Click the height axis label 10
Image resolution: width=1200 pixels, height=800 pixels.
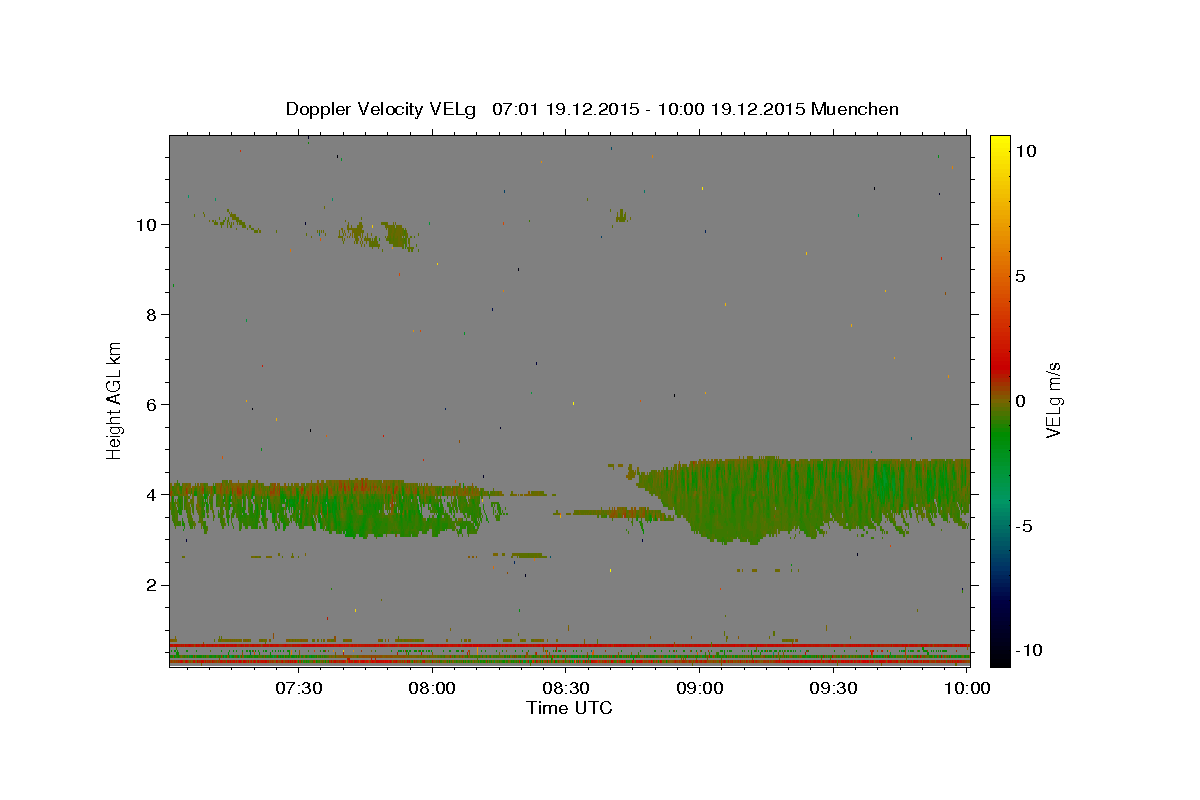145,224
